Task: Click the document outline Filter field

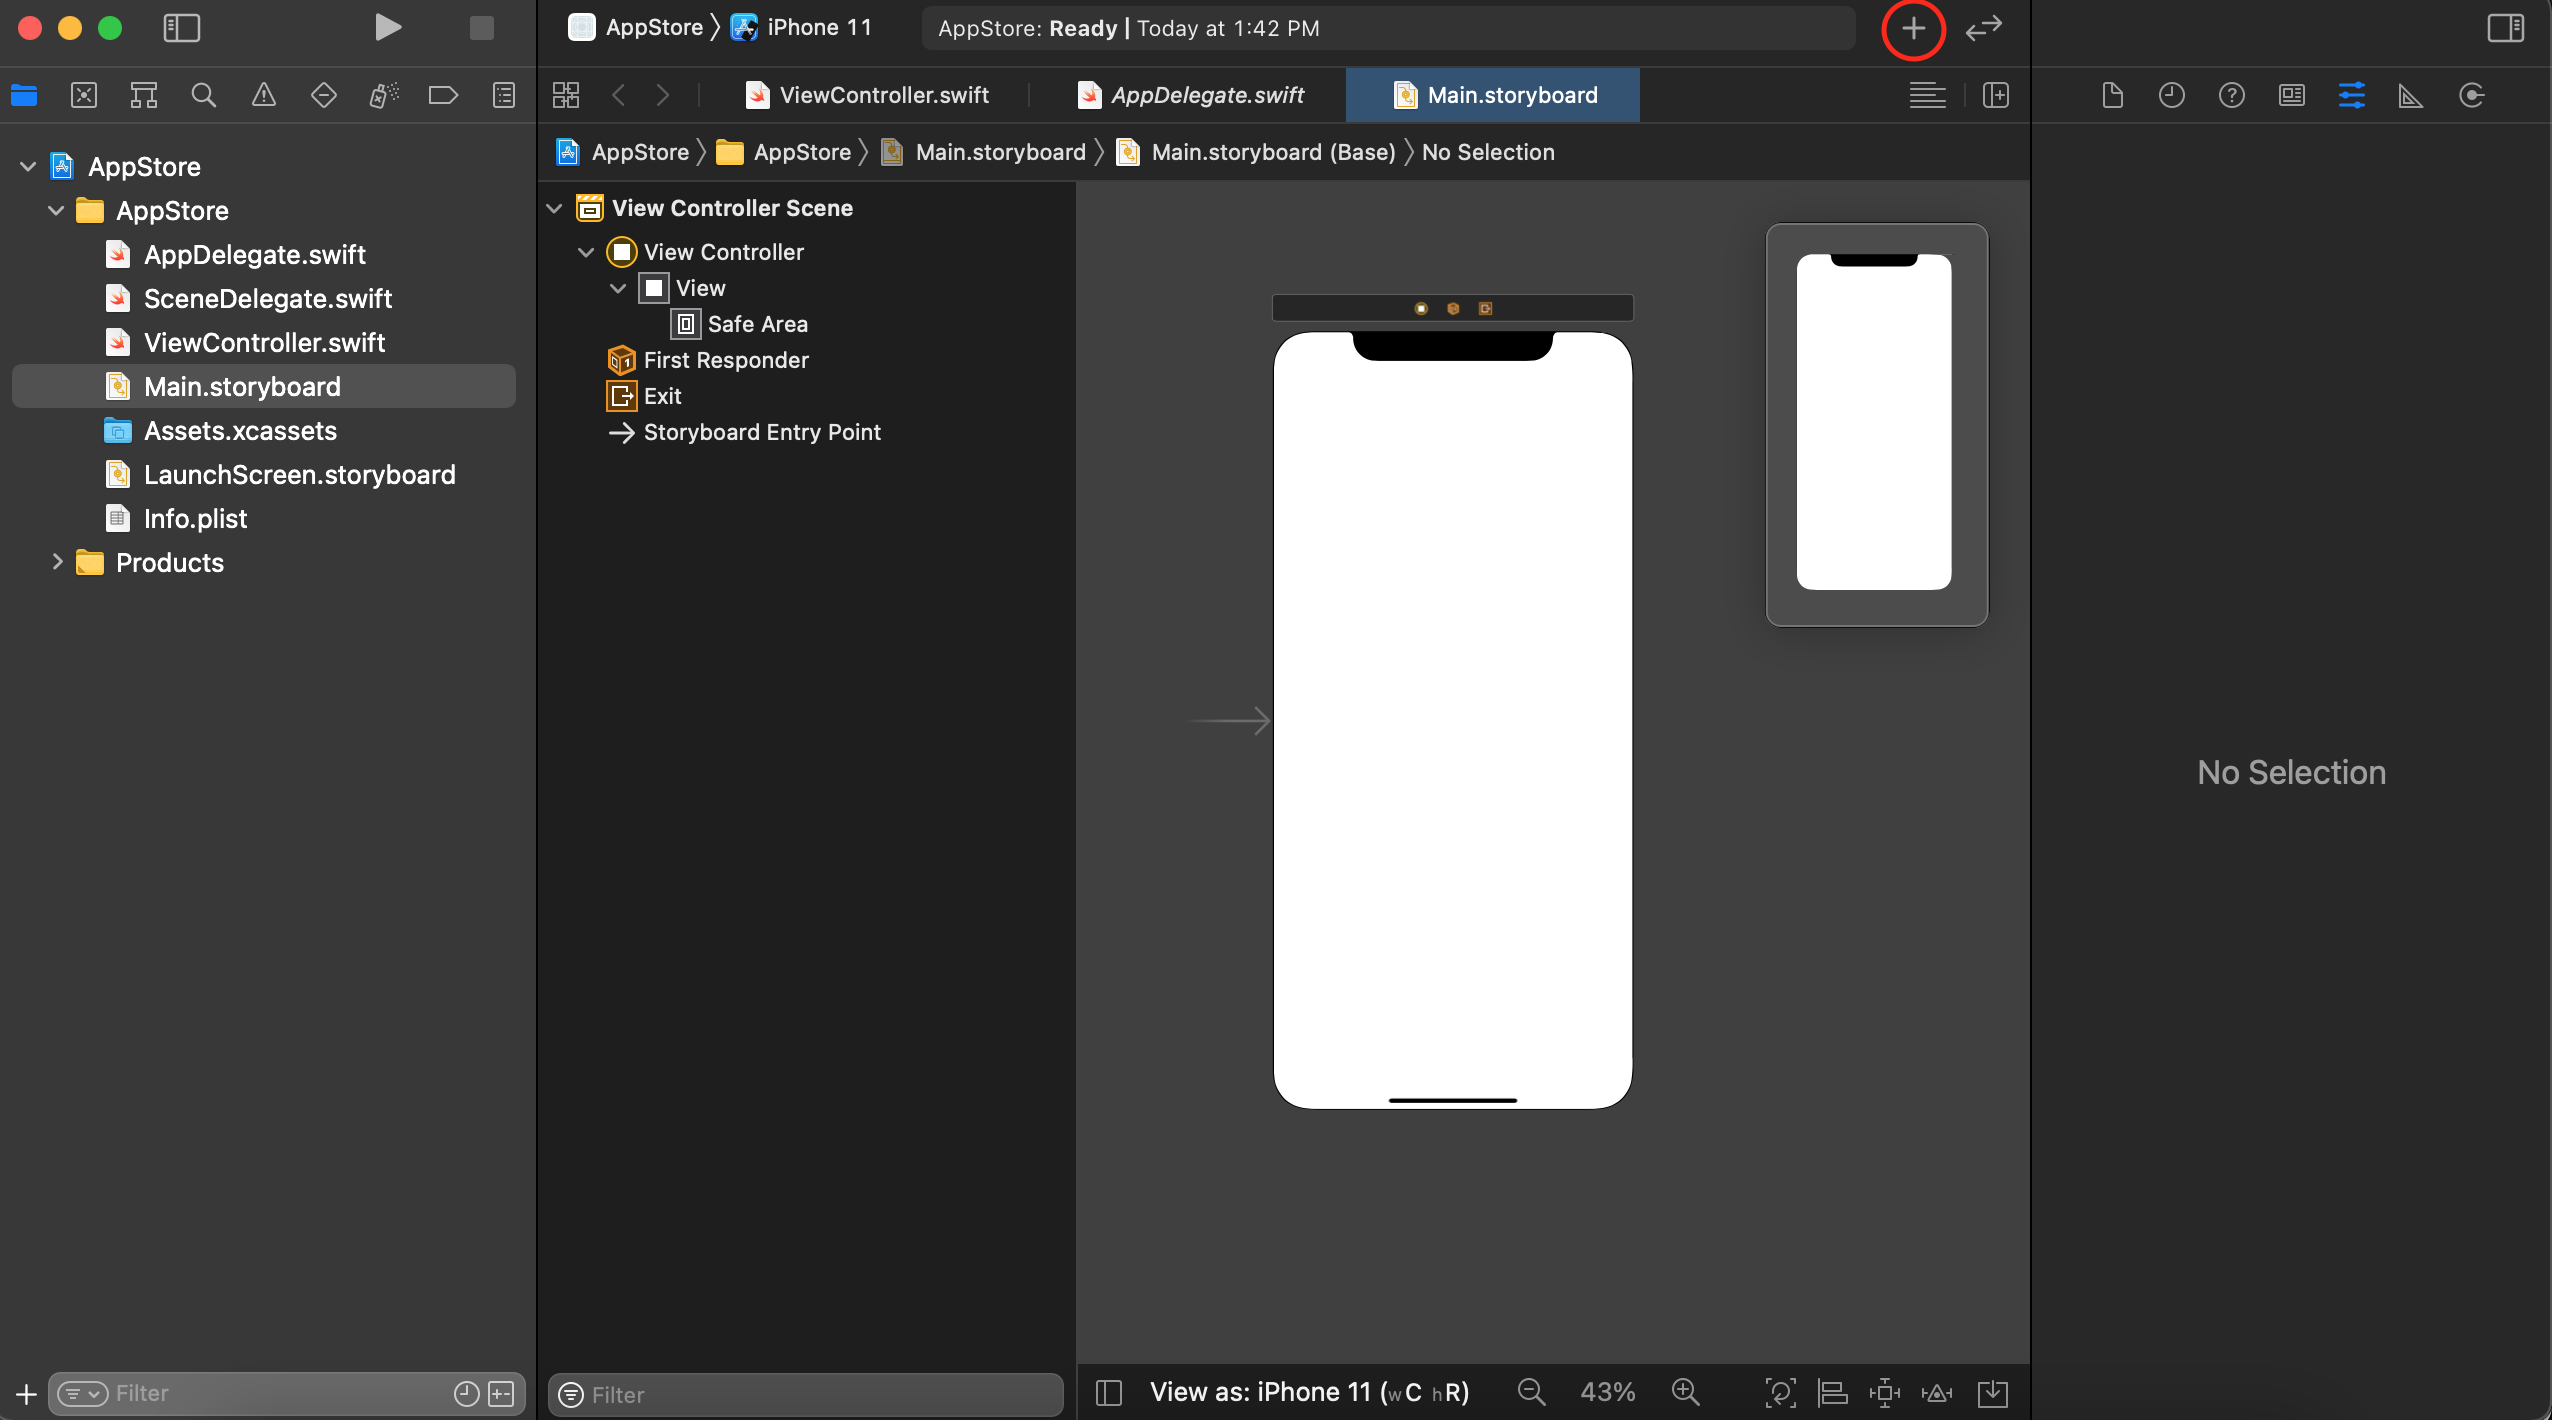Action: (806, 1394)
